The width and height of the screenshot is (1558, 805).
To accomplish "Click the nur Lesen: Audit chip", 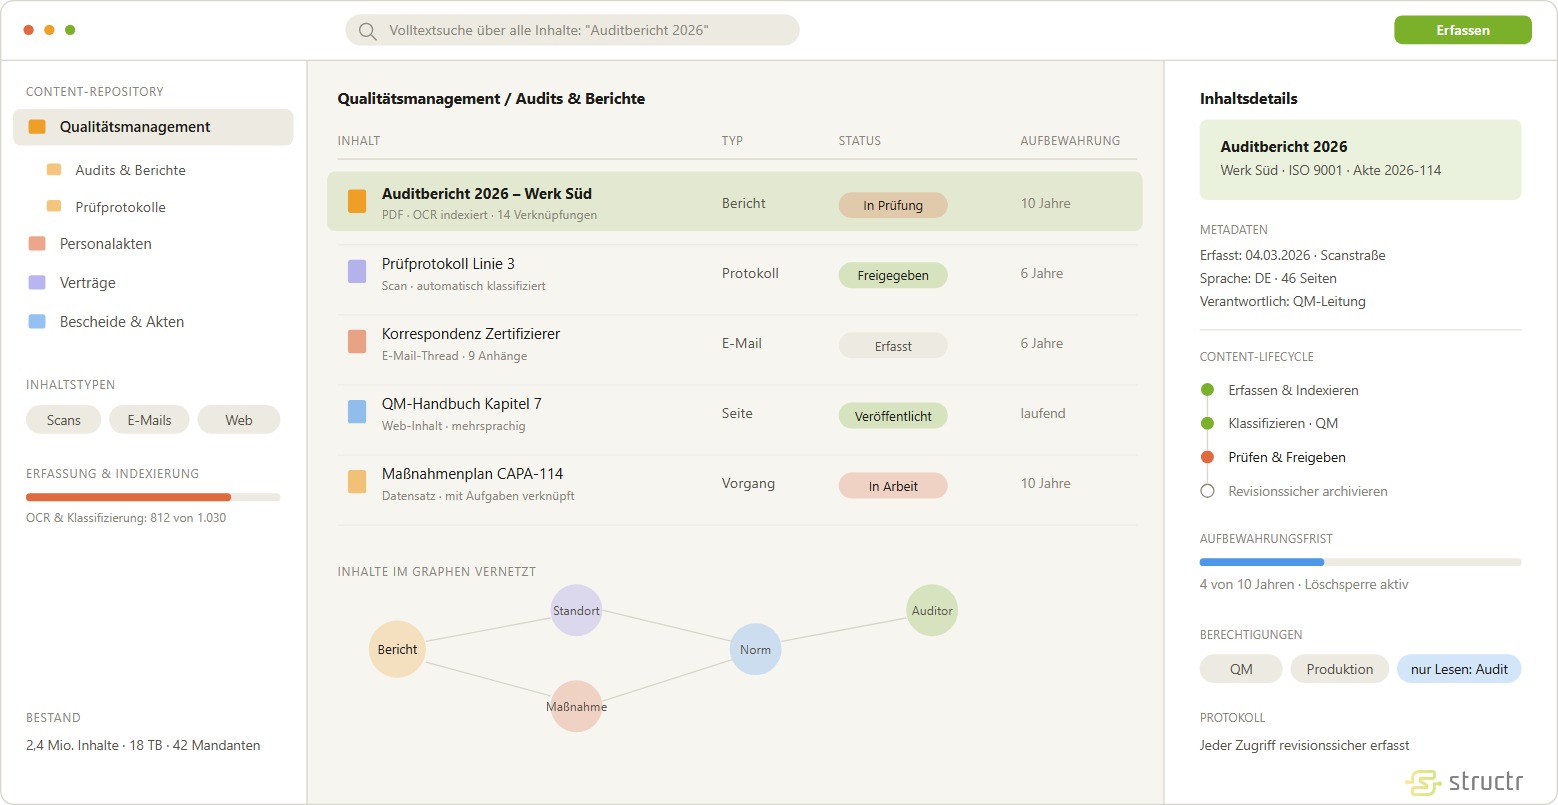I will pos(1459,669).
